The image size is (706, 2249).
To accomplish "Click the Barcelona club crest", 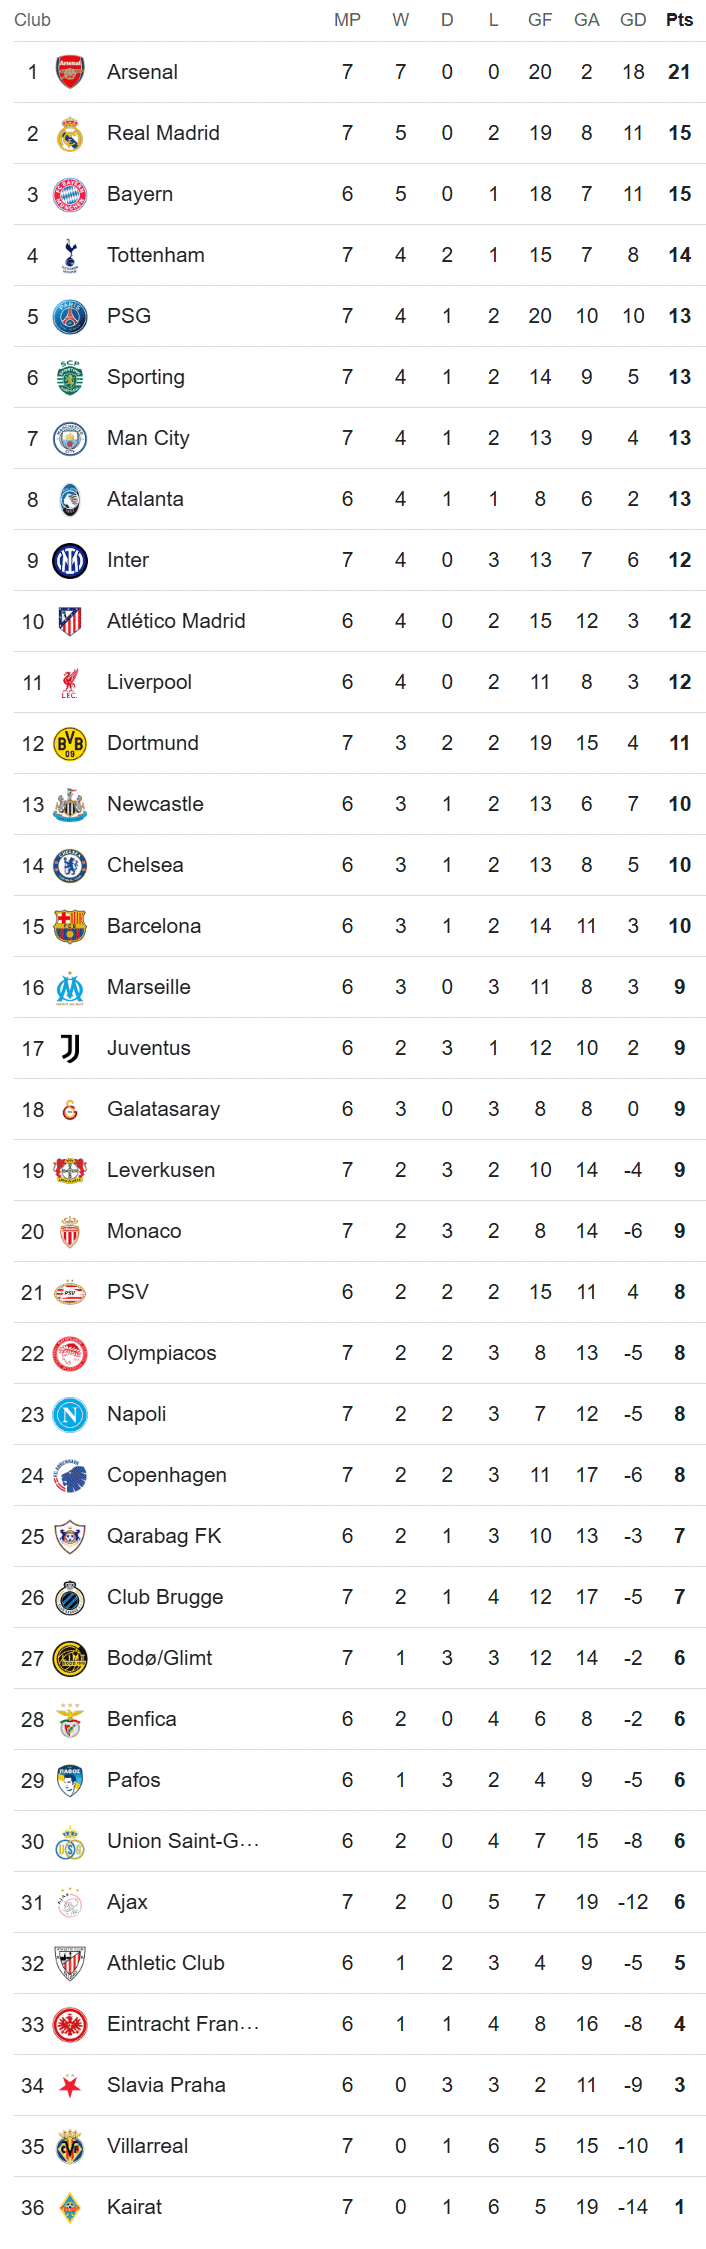I will pos(70,926).
